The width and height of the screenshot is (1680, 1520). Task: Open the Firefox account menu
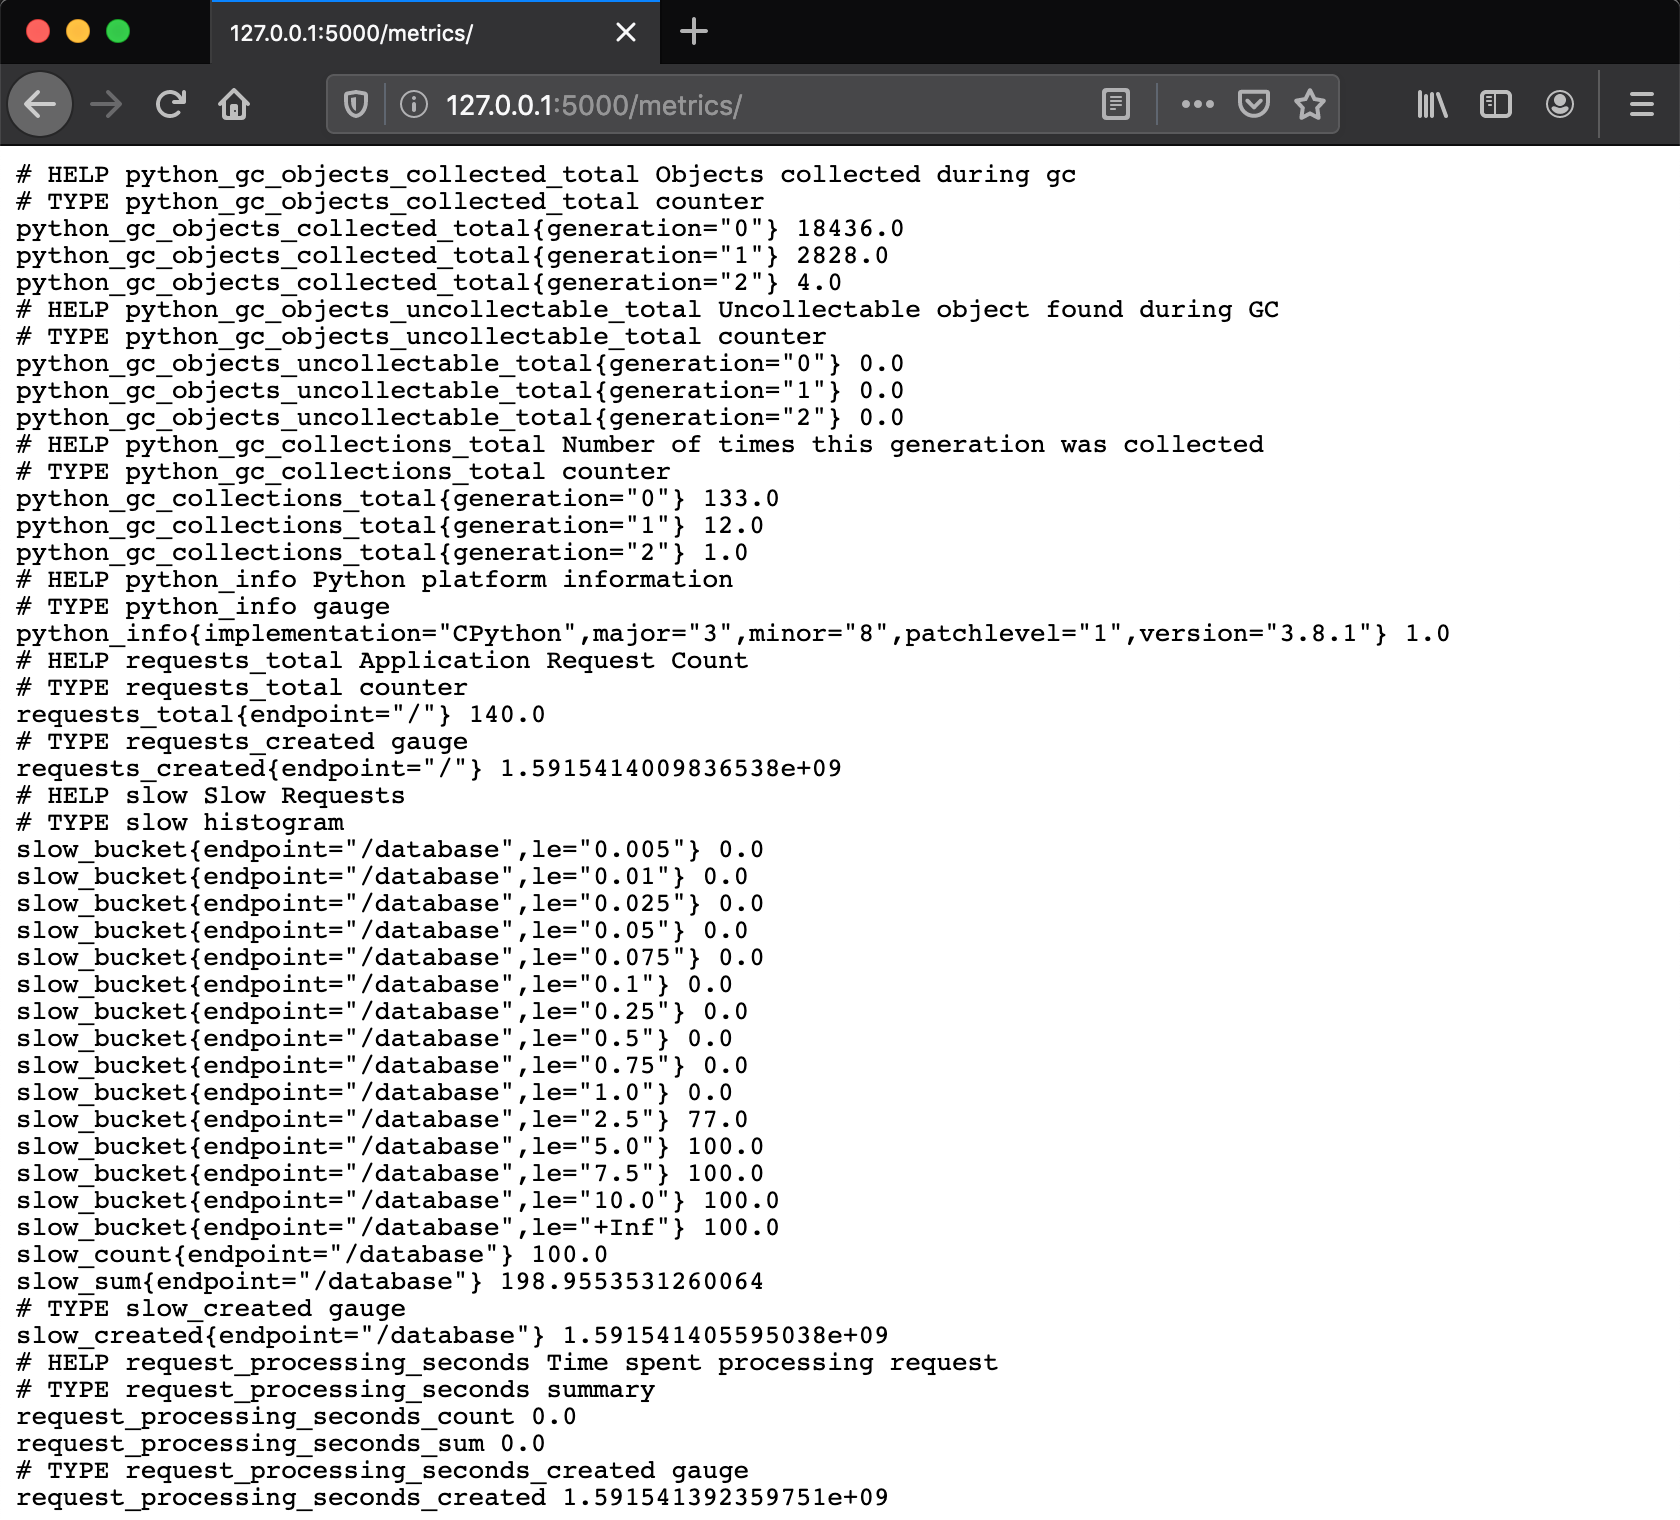[x=1560, y=104]
